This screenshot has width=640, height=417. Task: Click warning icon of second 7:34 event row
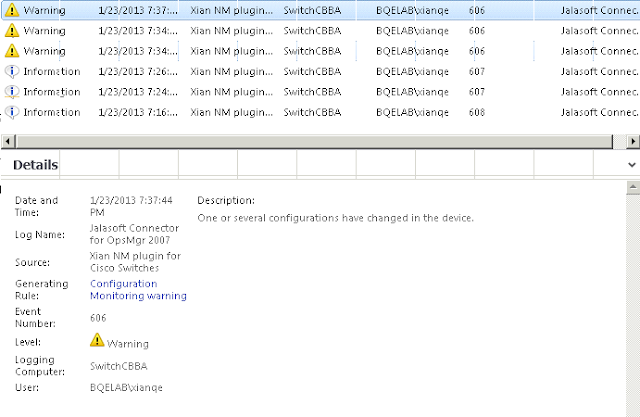click(x=12, y=51)
